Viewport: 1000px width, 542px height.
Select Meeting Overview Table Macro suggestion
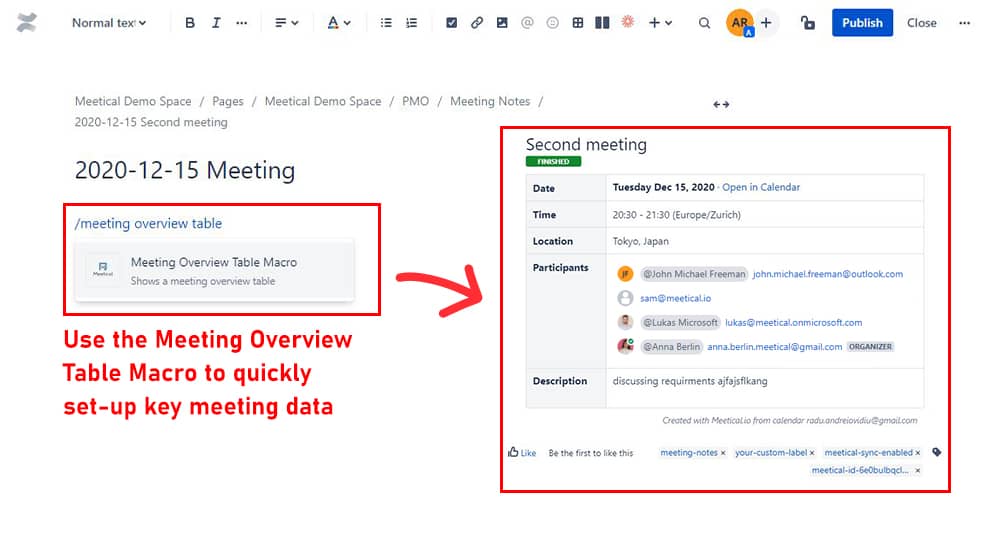coord(214,270)
